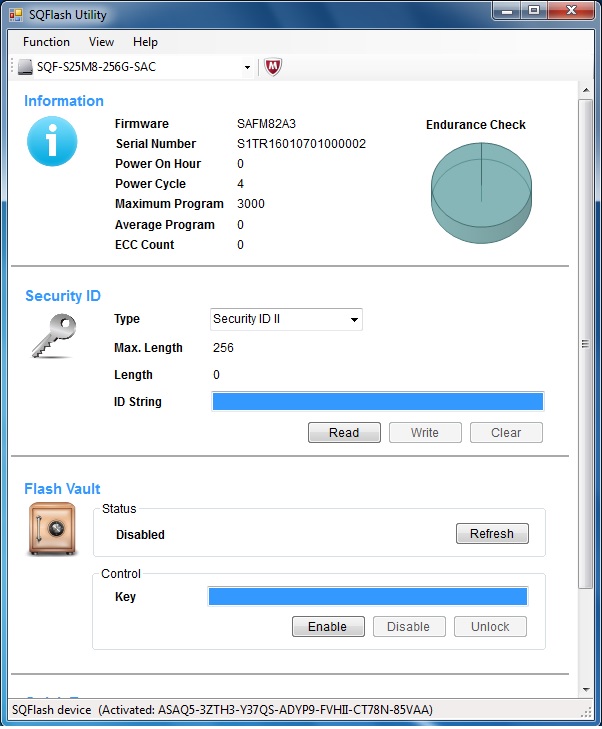Click the Read button
This screenshot has height=729, width=602.
point(344,433)
